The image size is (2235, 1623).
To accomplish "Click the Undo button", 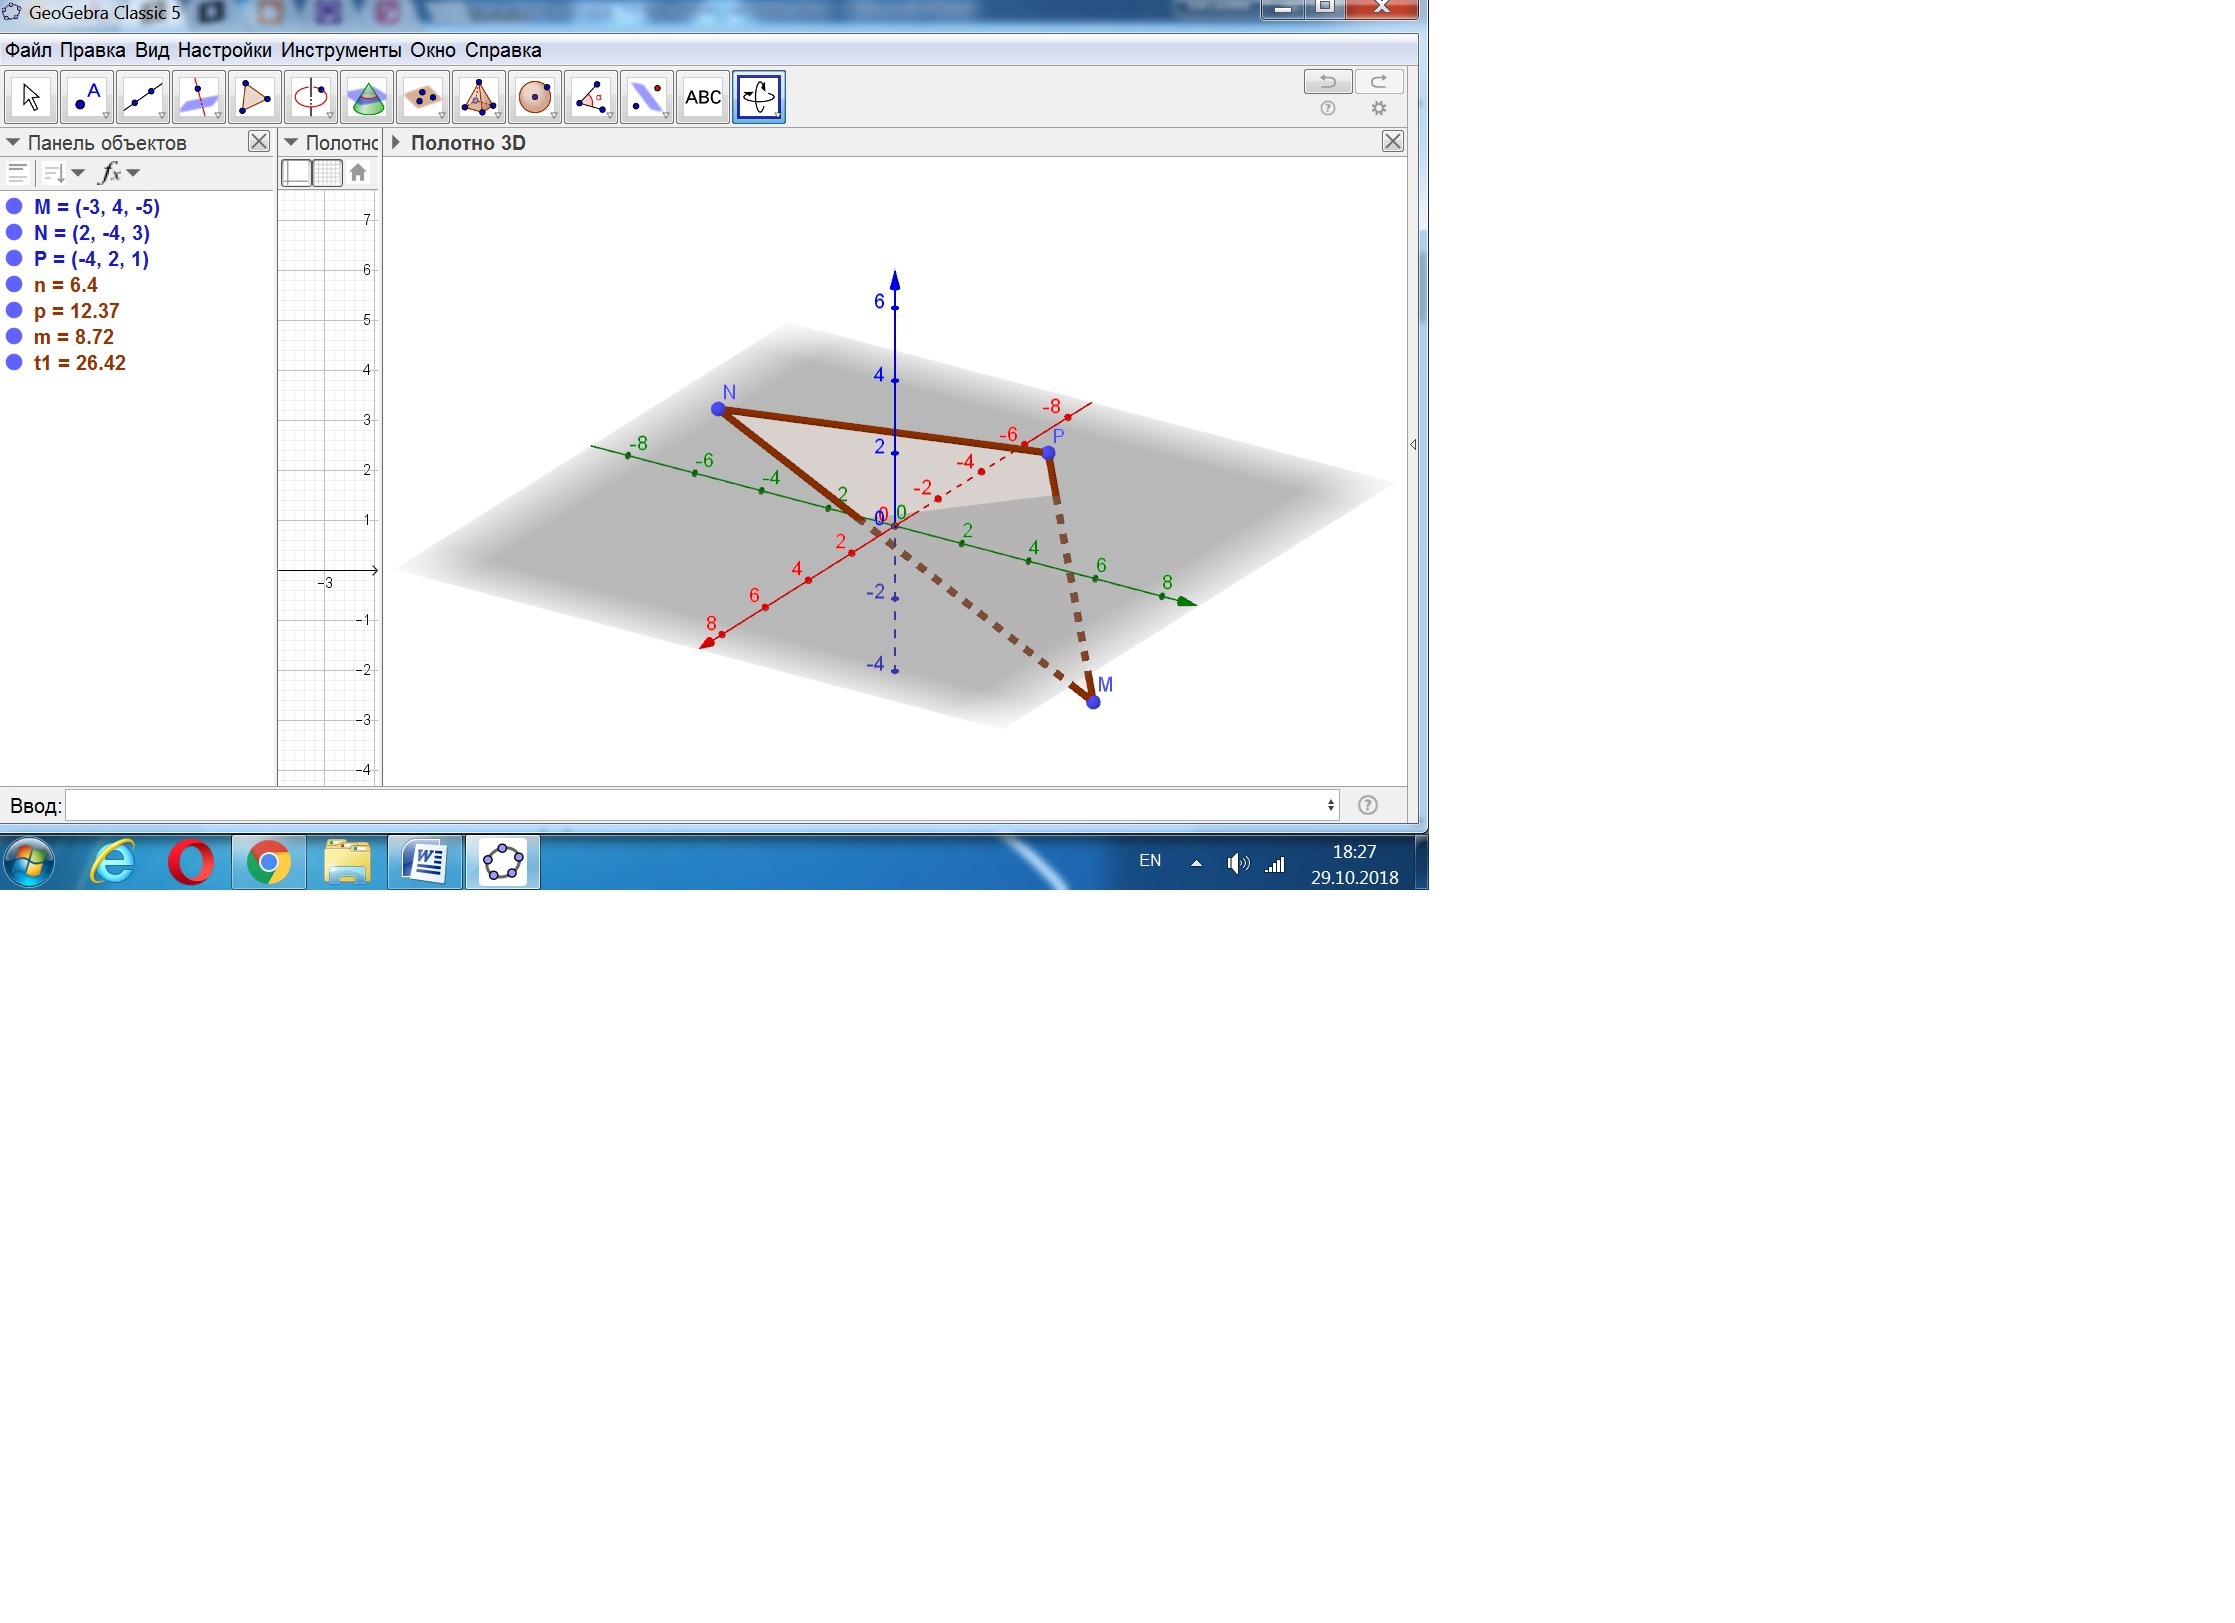I will click(x=1327, y=81).
